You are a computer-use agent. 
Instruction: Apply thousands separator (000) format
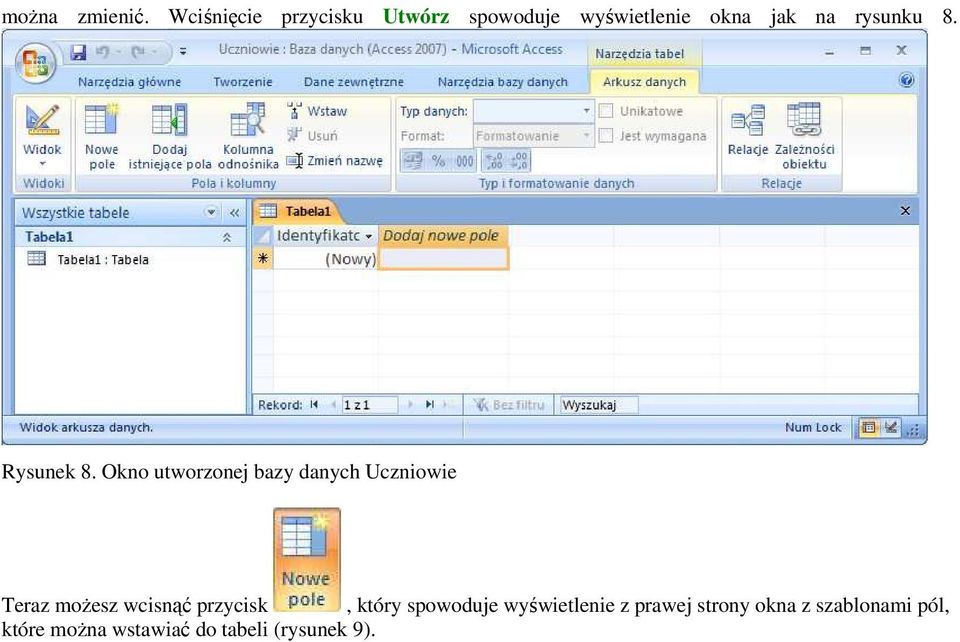[464, 161]
